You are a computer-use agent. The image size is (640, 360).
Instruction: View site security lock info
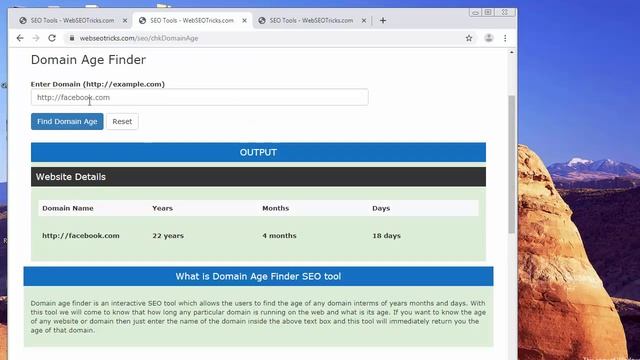pyautogui.click(x=72, y=38)
